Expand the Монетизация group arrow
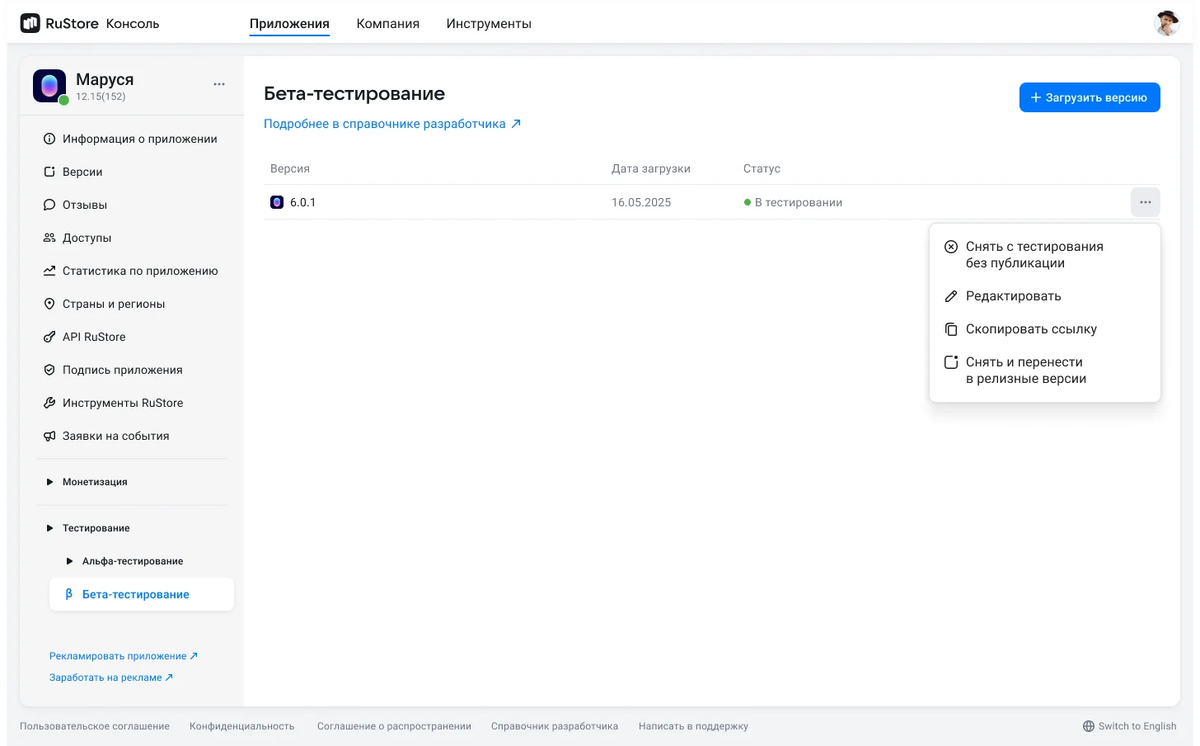Image resolution: width=1200 pixels, height=746 pixels. click(x=50, y=482)
